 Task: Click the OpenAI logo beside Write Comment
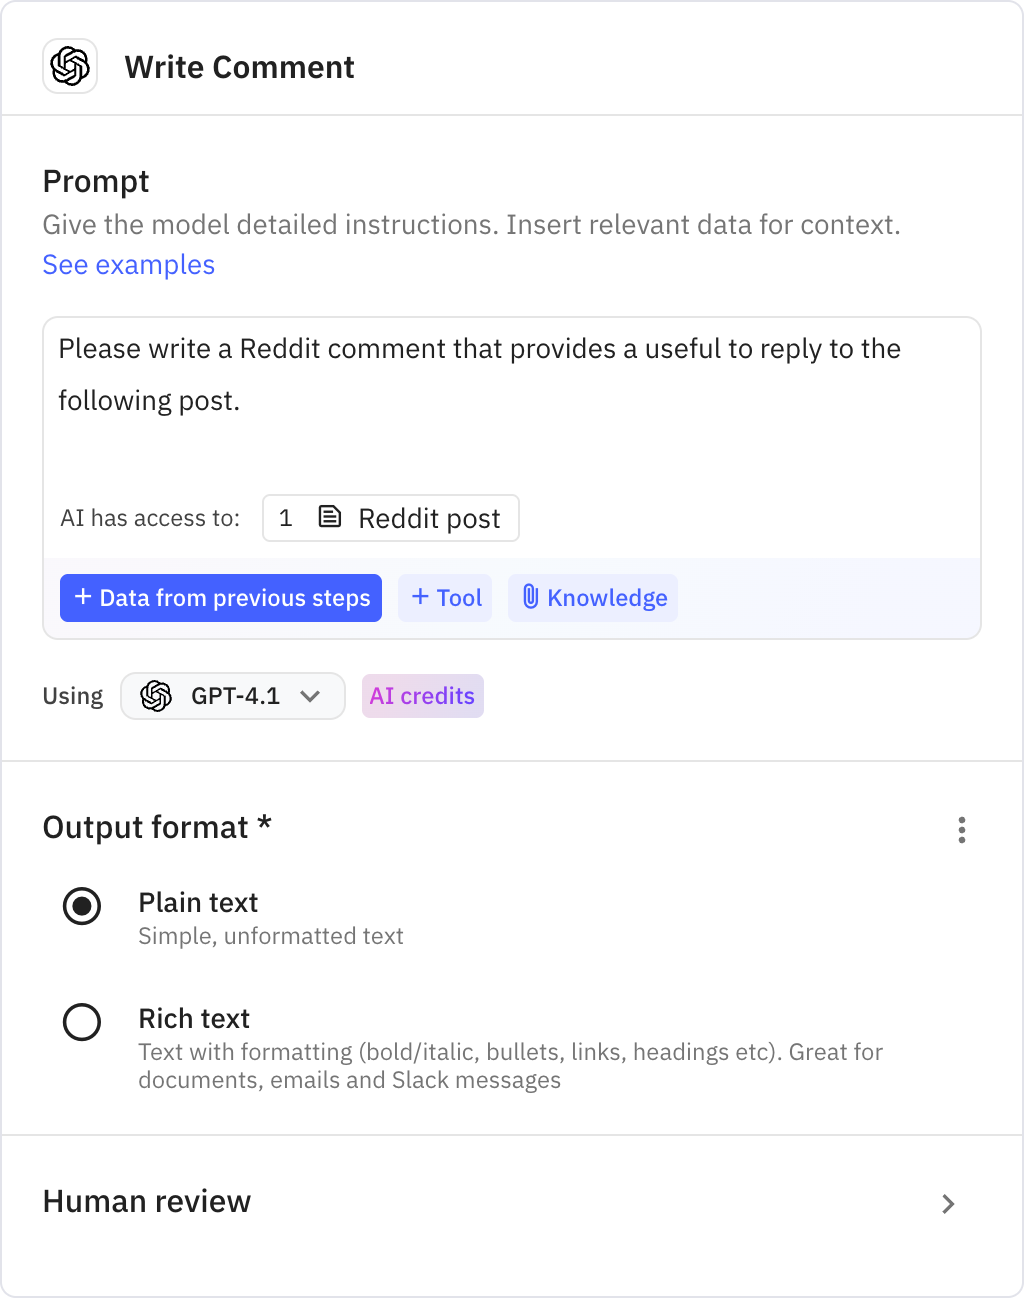click(69, 66)
